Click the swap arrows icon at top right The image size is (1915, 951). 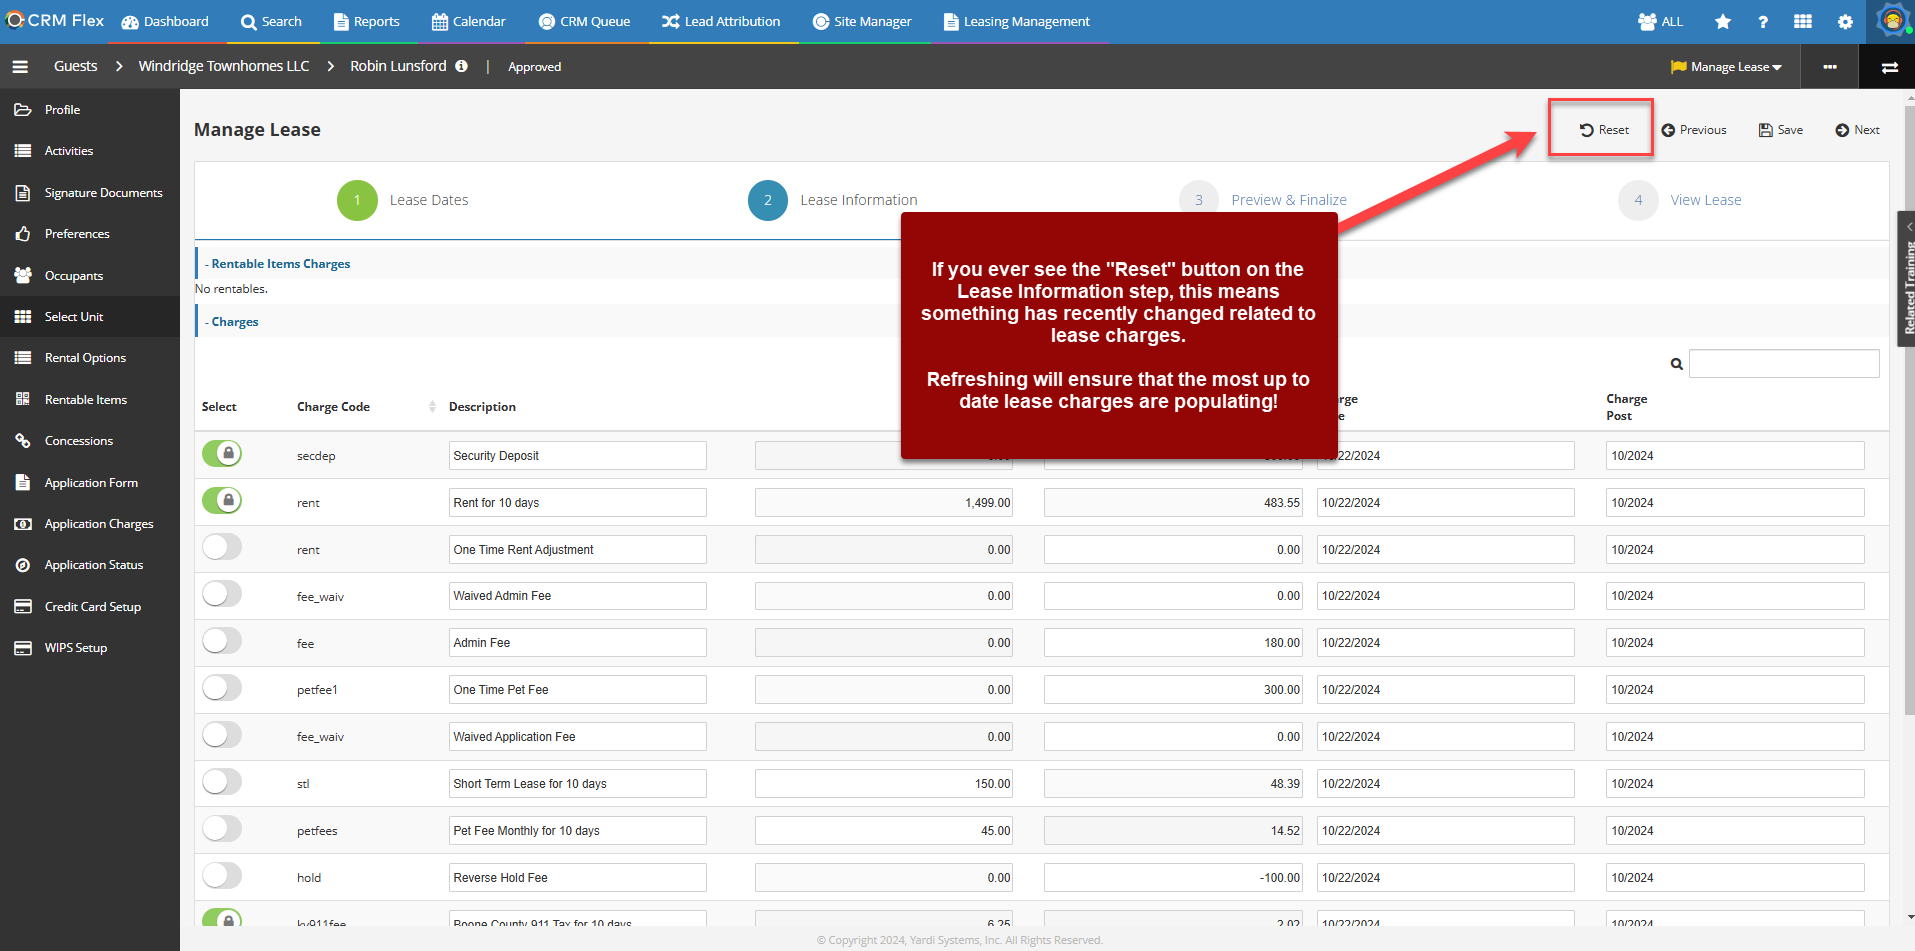pos(1889,67)
